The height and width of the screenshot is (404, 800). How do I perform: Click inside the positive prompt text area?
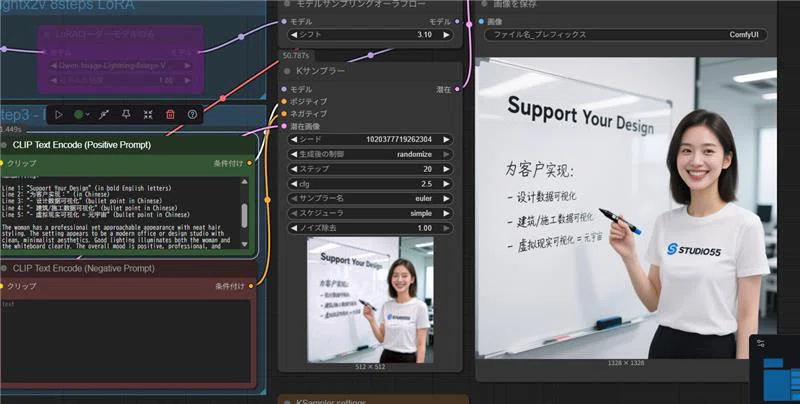click(x=120, y=213)
